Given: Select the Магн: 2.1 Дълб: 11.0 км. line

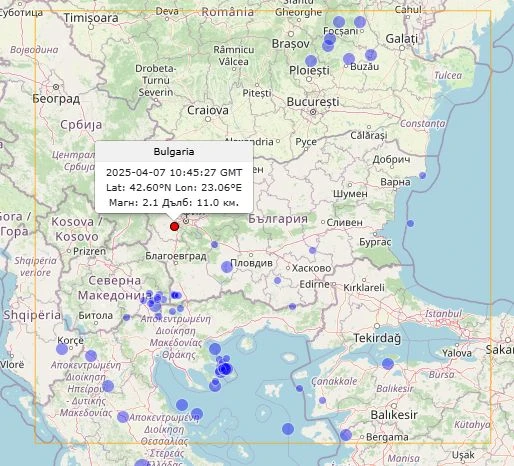Looking at the screenshot, I should pyautogui.click(x=174, y=203).
